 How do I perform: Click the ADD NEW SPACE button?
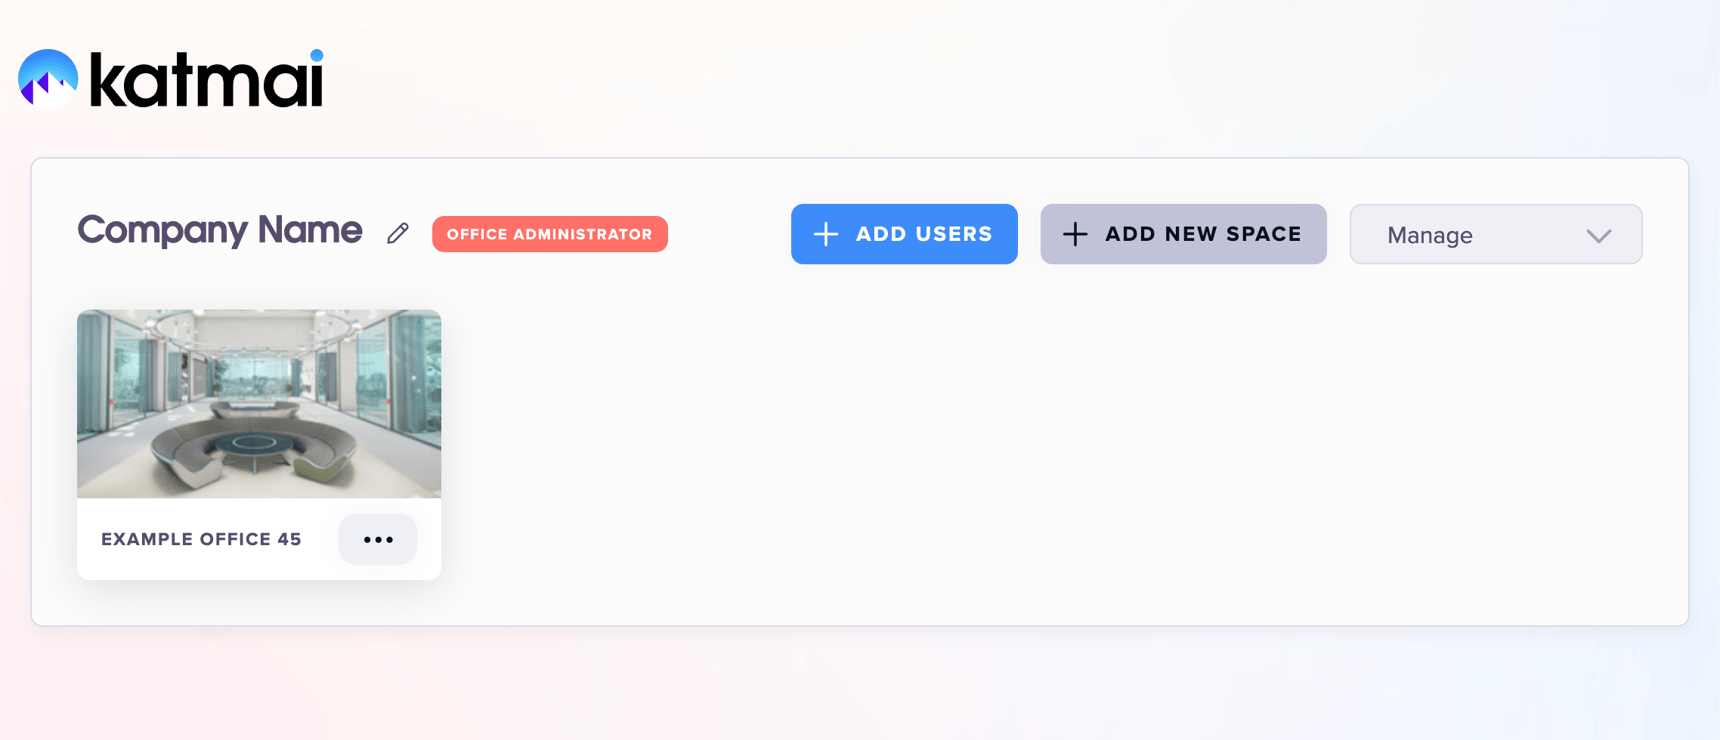click(1182, 233)
